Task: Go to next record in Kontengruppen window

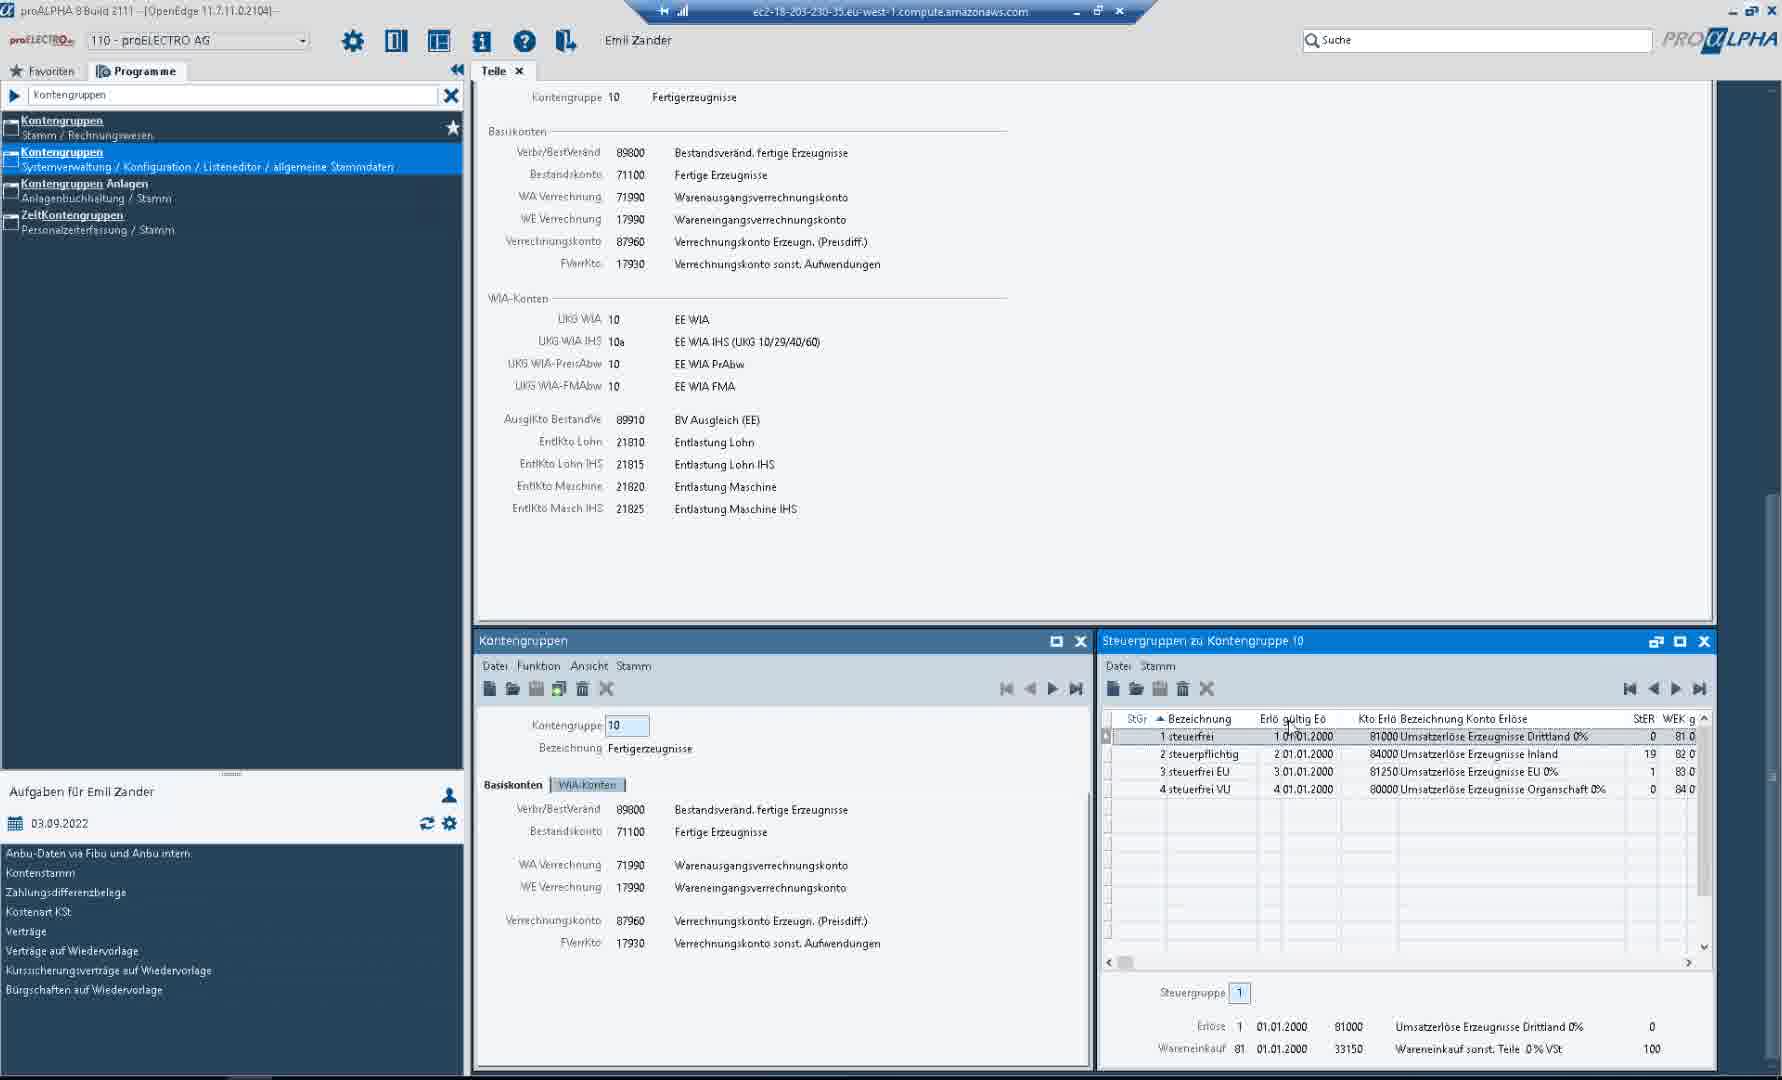Action: point(1053,689)
